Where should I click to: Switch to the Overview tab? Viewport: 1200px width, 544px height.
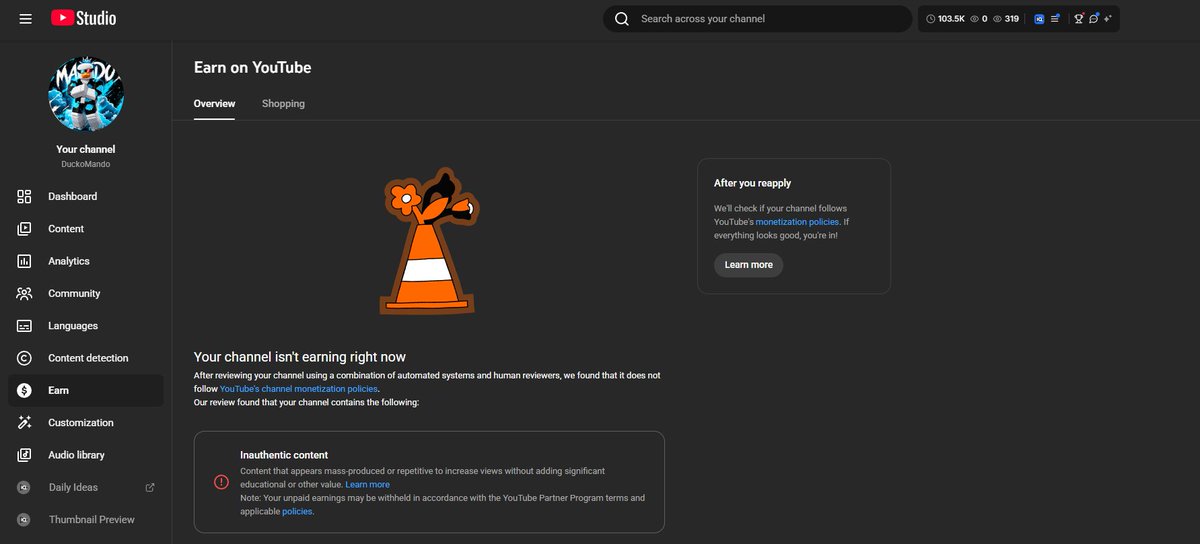214,104
